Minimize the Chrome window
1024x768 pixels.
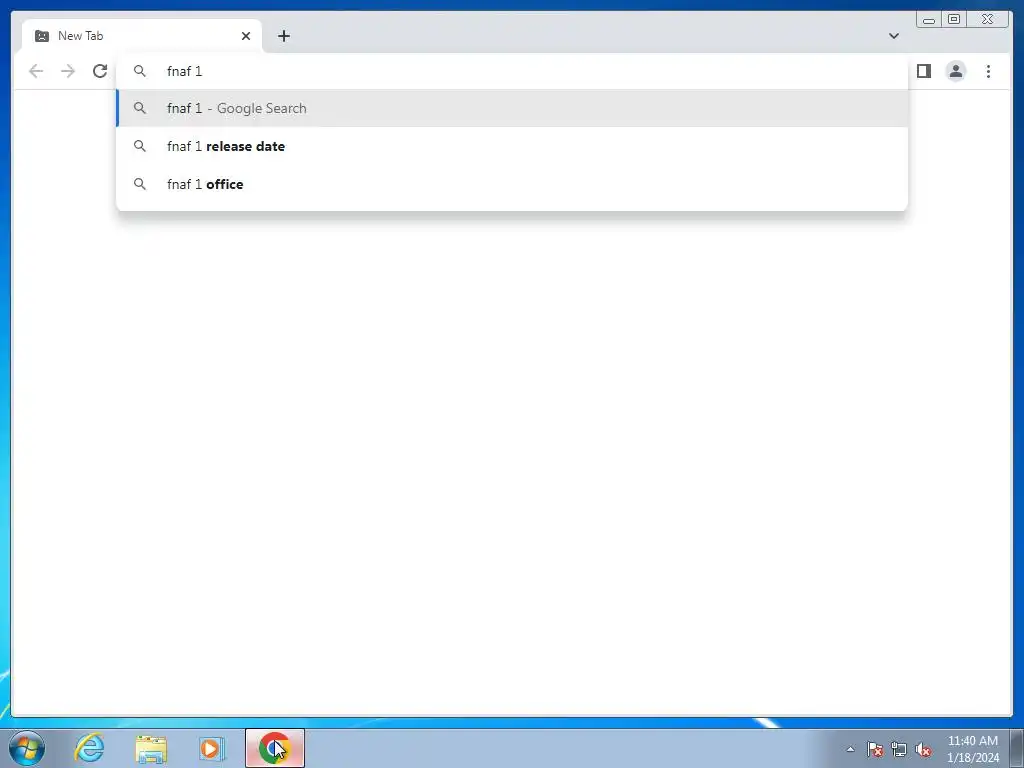tap(929, 20)
